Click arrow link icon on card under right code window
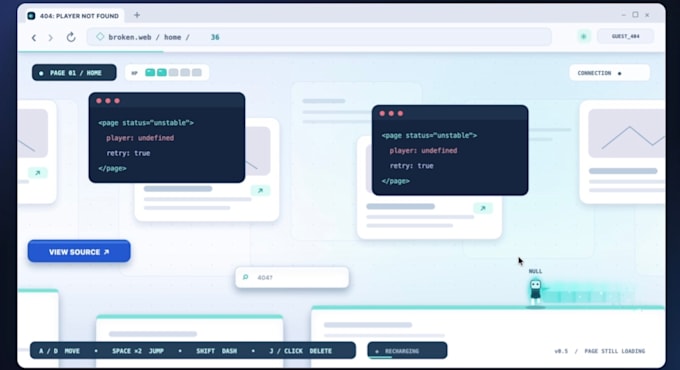680x370 pixels. tap(483, 208)
